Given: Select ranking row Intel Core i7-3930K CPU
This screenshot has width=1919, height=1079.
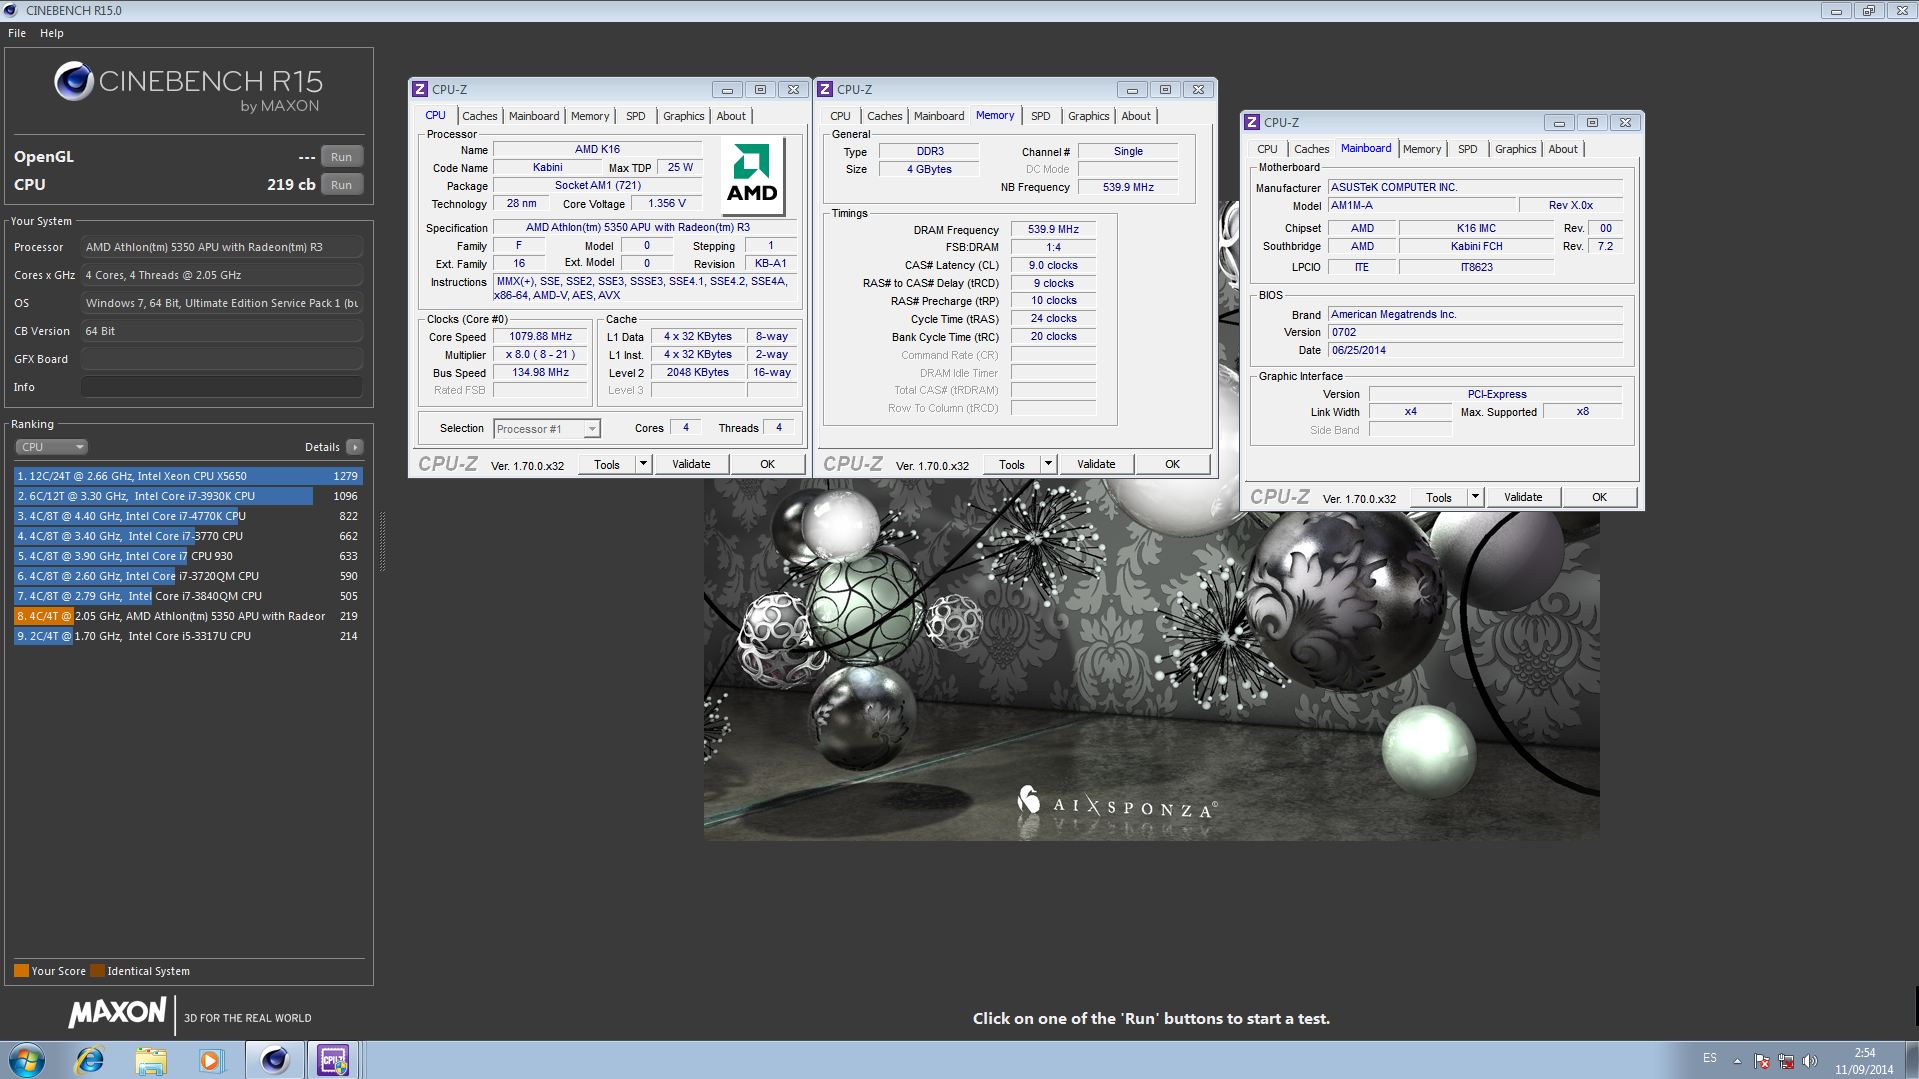Looking at the screenshot, I should tap(188, 496).
